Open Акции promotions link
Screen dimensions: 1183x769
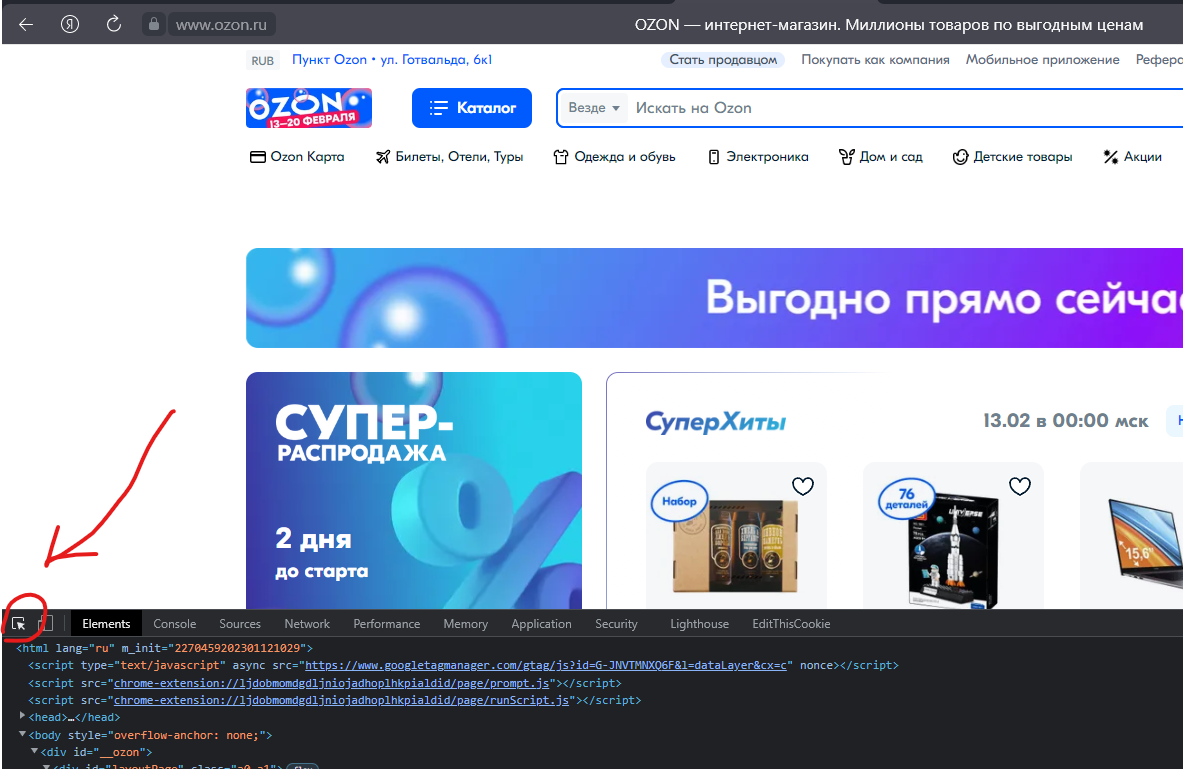(1132, 157)
